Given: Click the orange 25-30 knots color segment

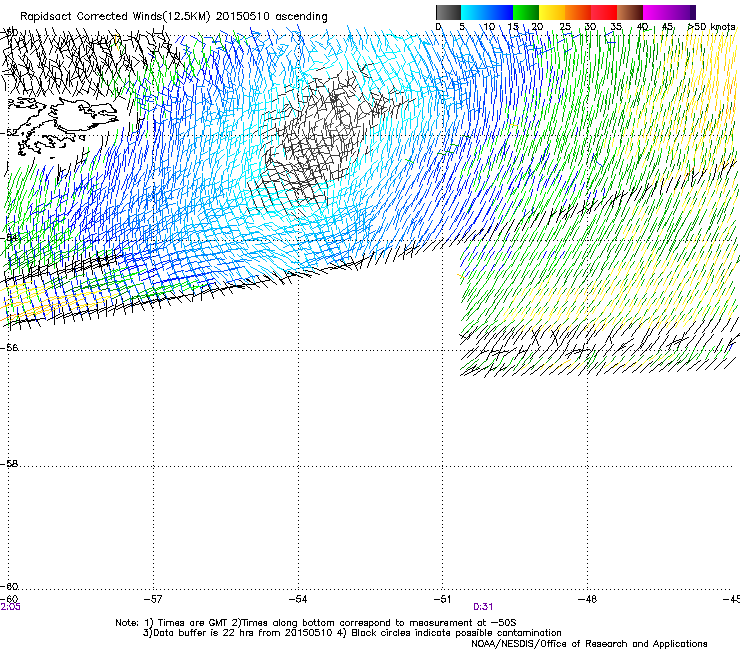Looking at the screenshot, I should [x=578, y=12].
